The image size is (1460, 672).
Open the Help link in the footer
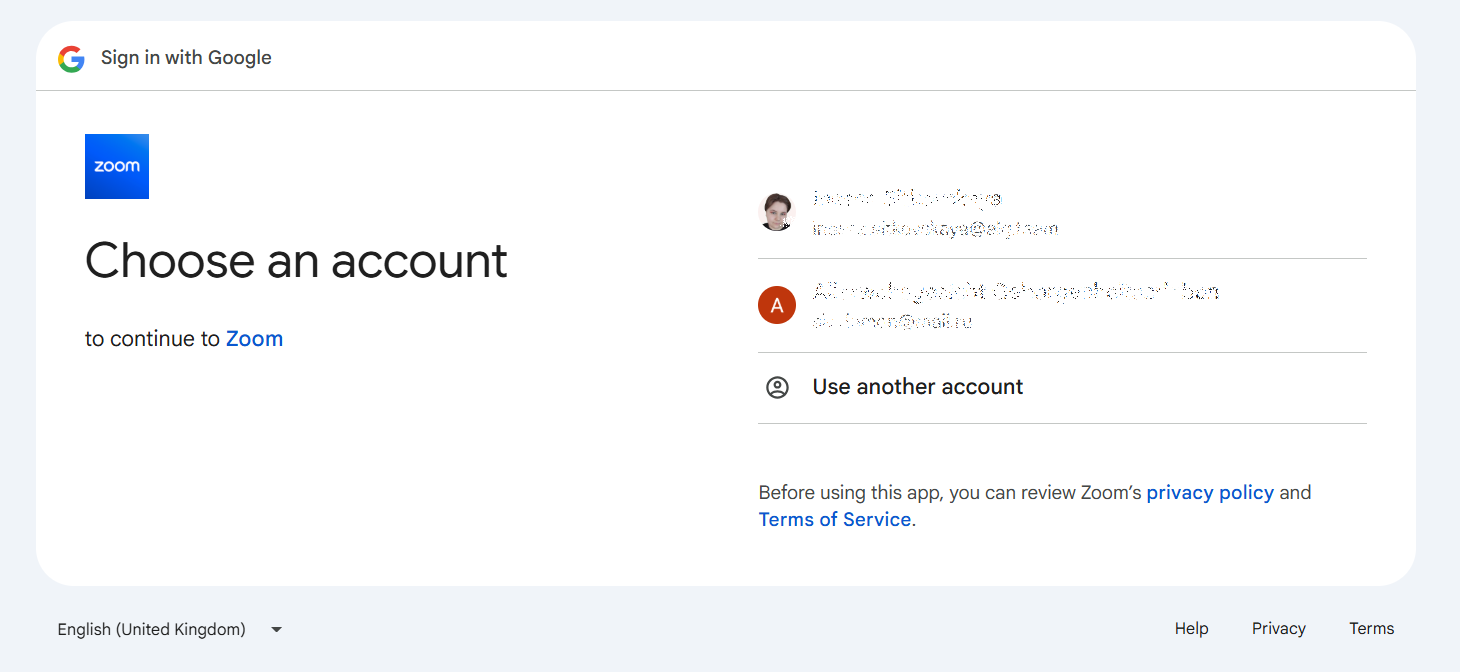click(x=1191, y=629)
